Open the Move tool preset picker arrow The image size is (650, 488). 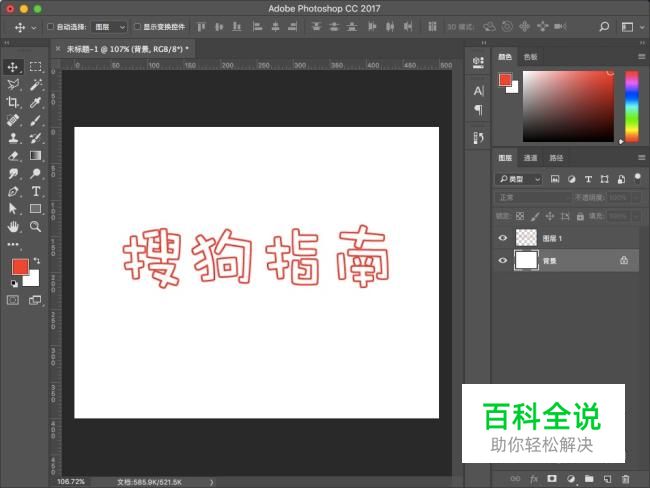[34, 28]
